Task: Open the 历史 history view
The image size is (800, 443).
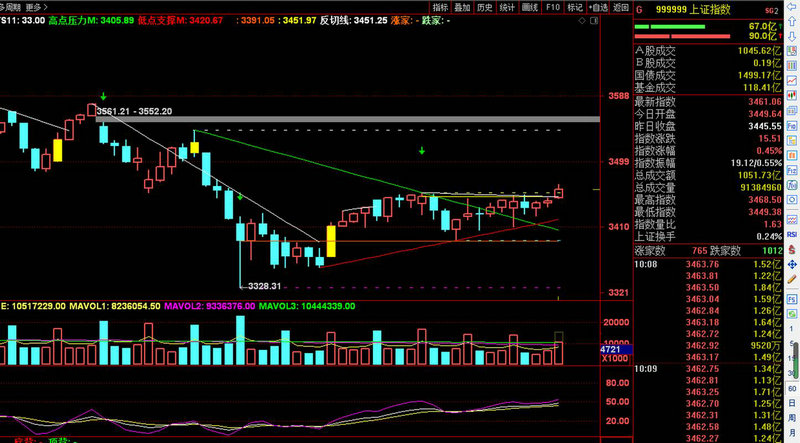Action: point(485,7)
